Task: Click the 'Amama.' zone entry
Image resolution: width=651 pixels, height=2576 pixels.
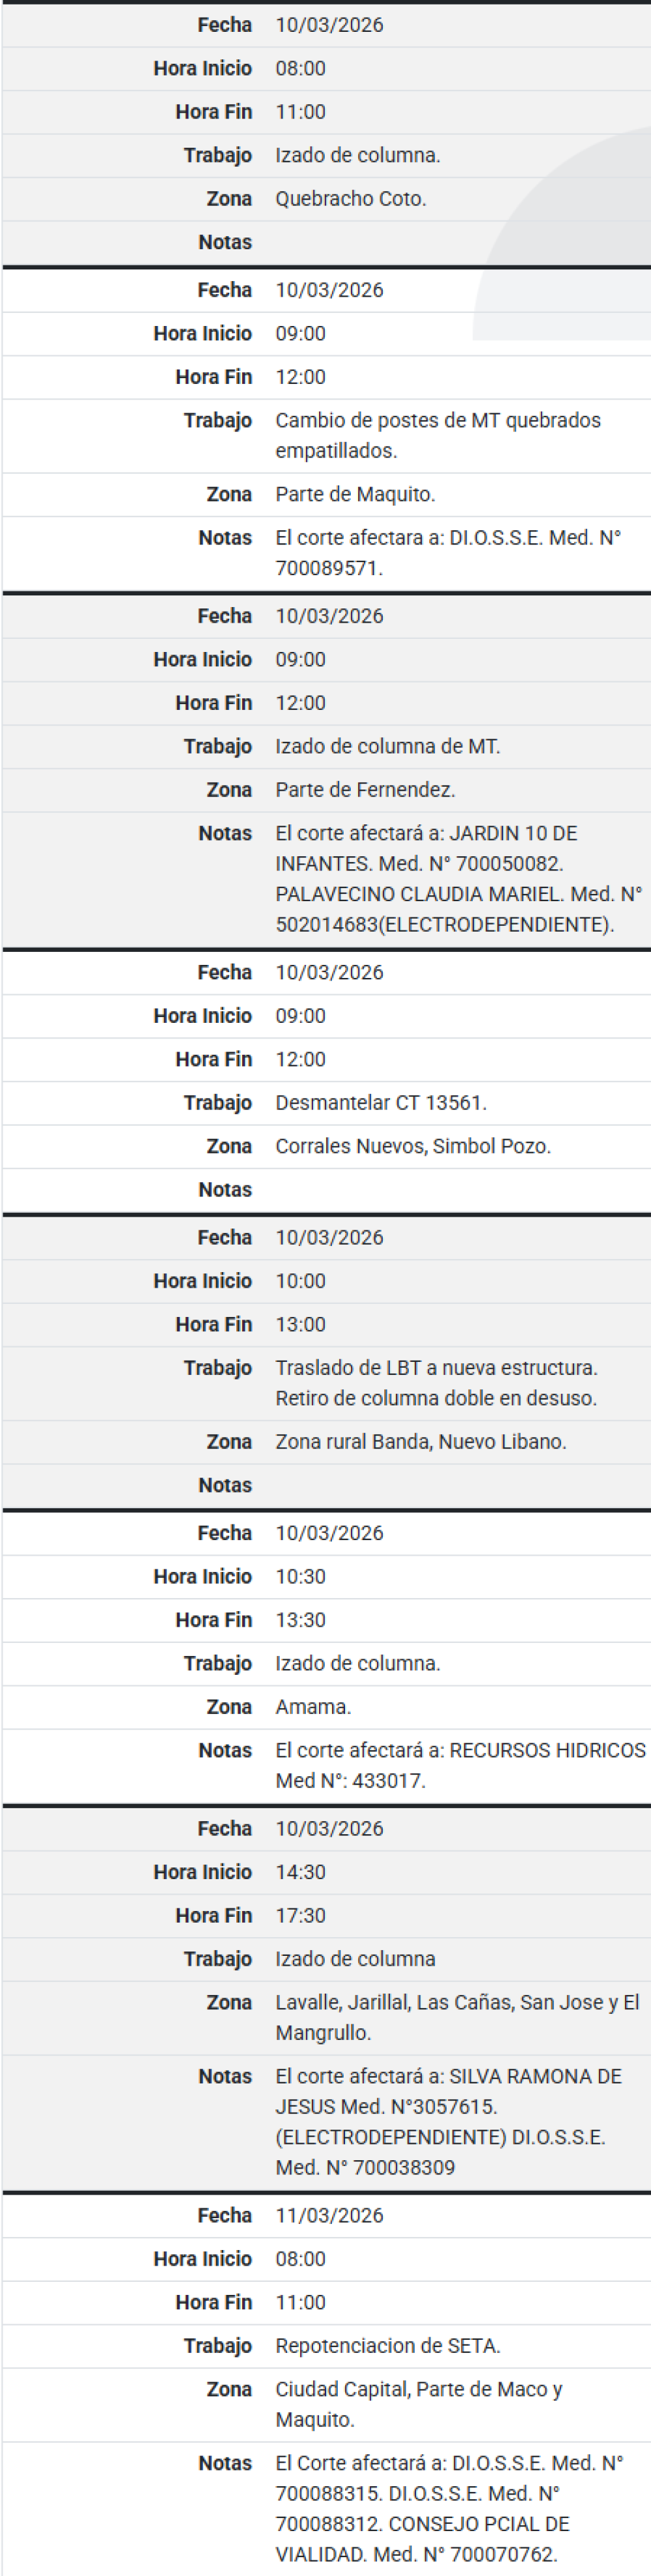Action: (x=313, y=1706)
